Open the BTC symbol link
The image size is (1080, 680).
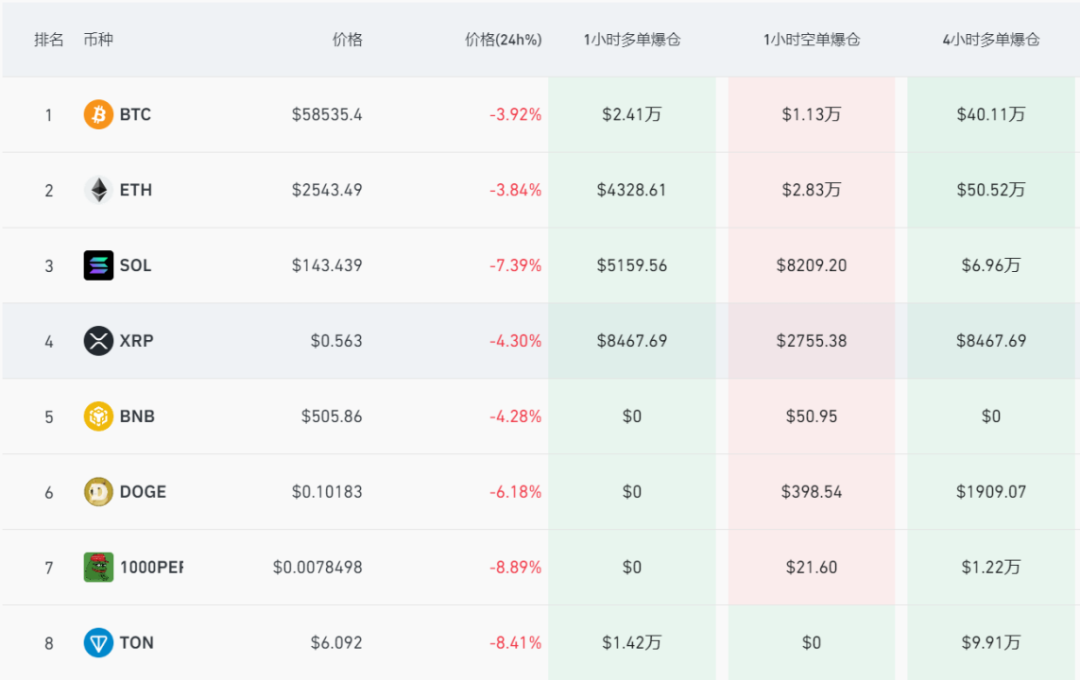tap(135, 114)
